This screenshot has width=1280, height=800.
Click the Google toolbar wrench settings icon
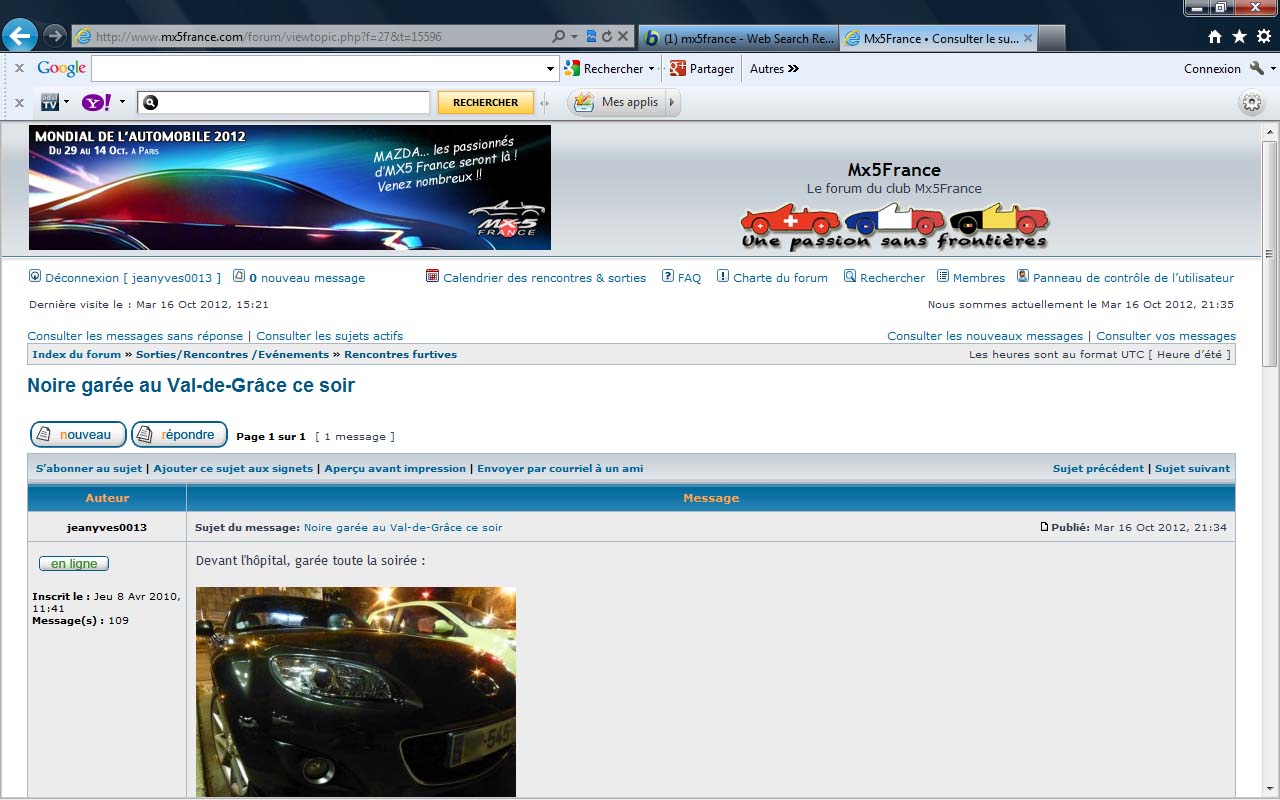coord(1257,69)
